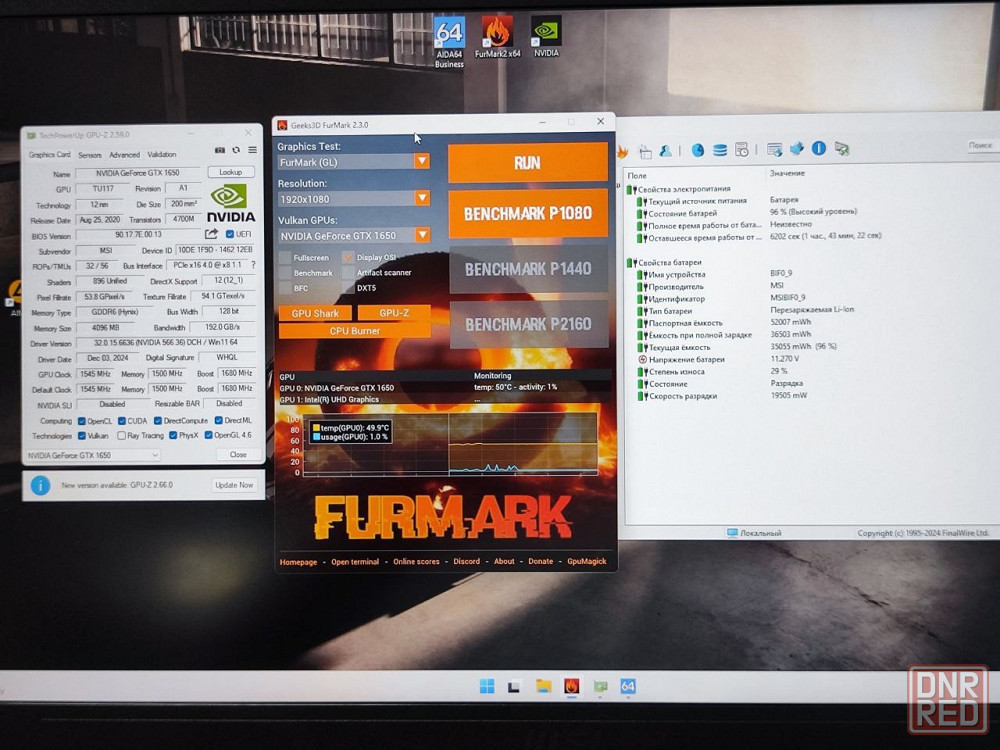Click the BIOS version share/export icon

pos(211,234)
